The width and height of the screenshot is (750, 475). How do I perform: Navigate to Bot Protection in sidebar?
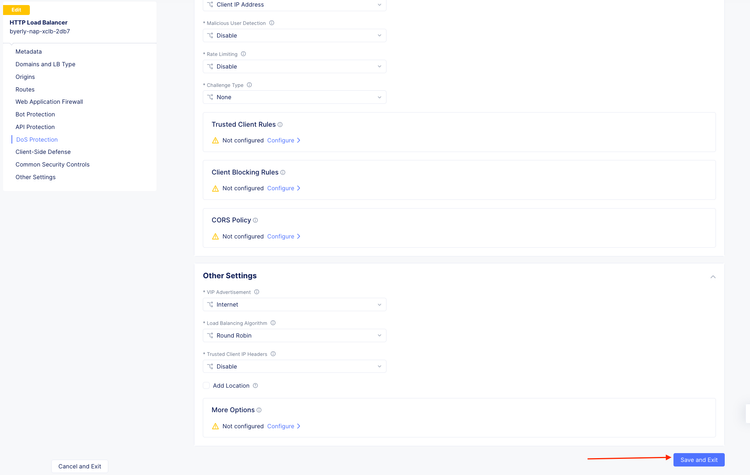[35, 114]
